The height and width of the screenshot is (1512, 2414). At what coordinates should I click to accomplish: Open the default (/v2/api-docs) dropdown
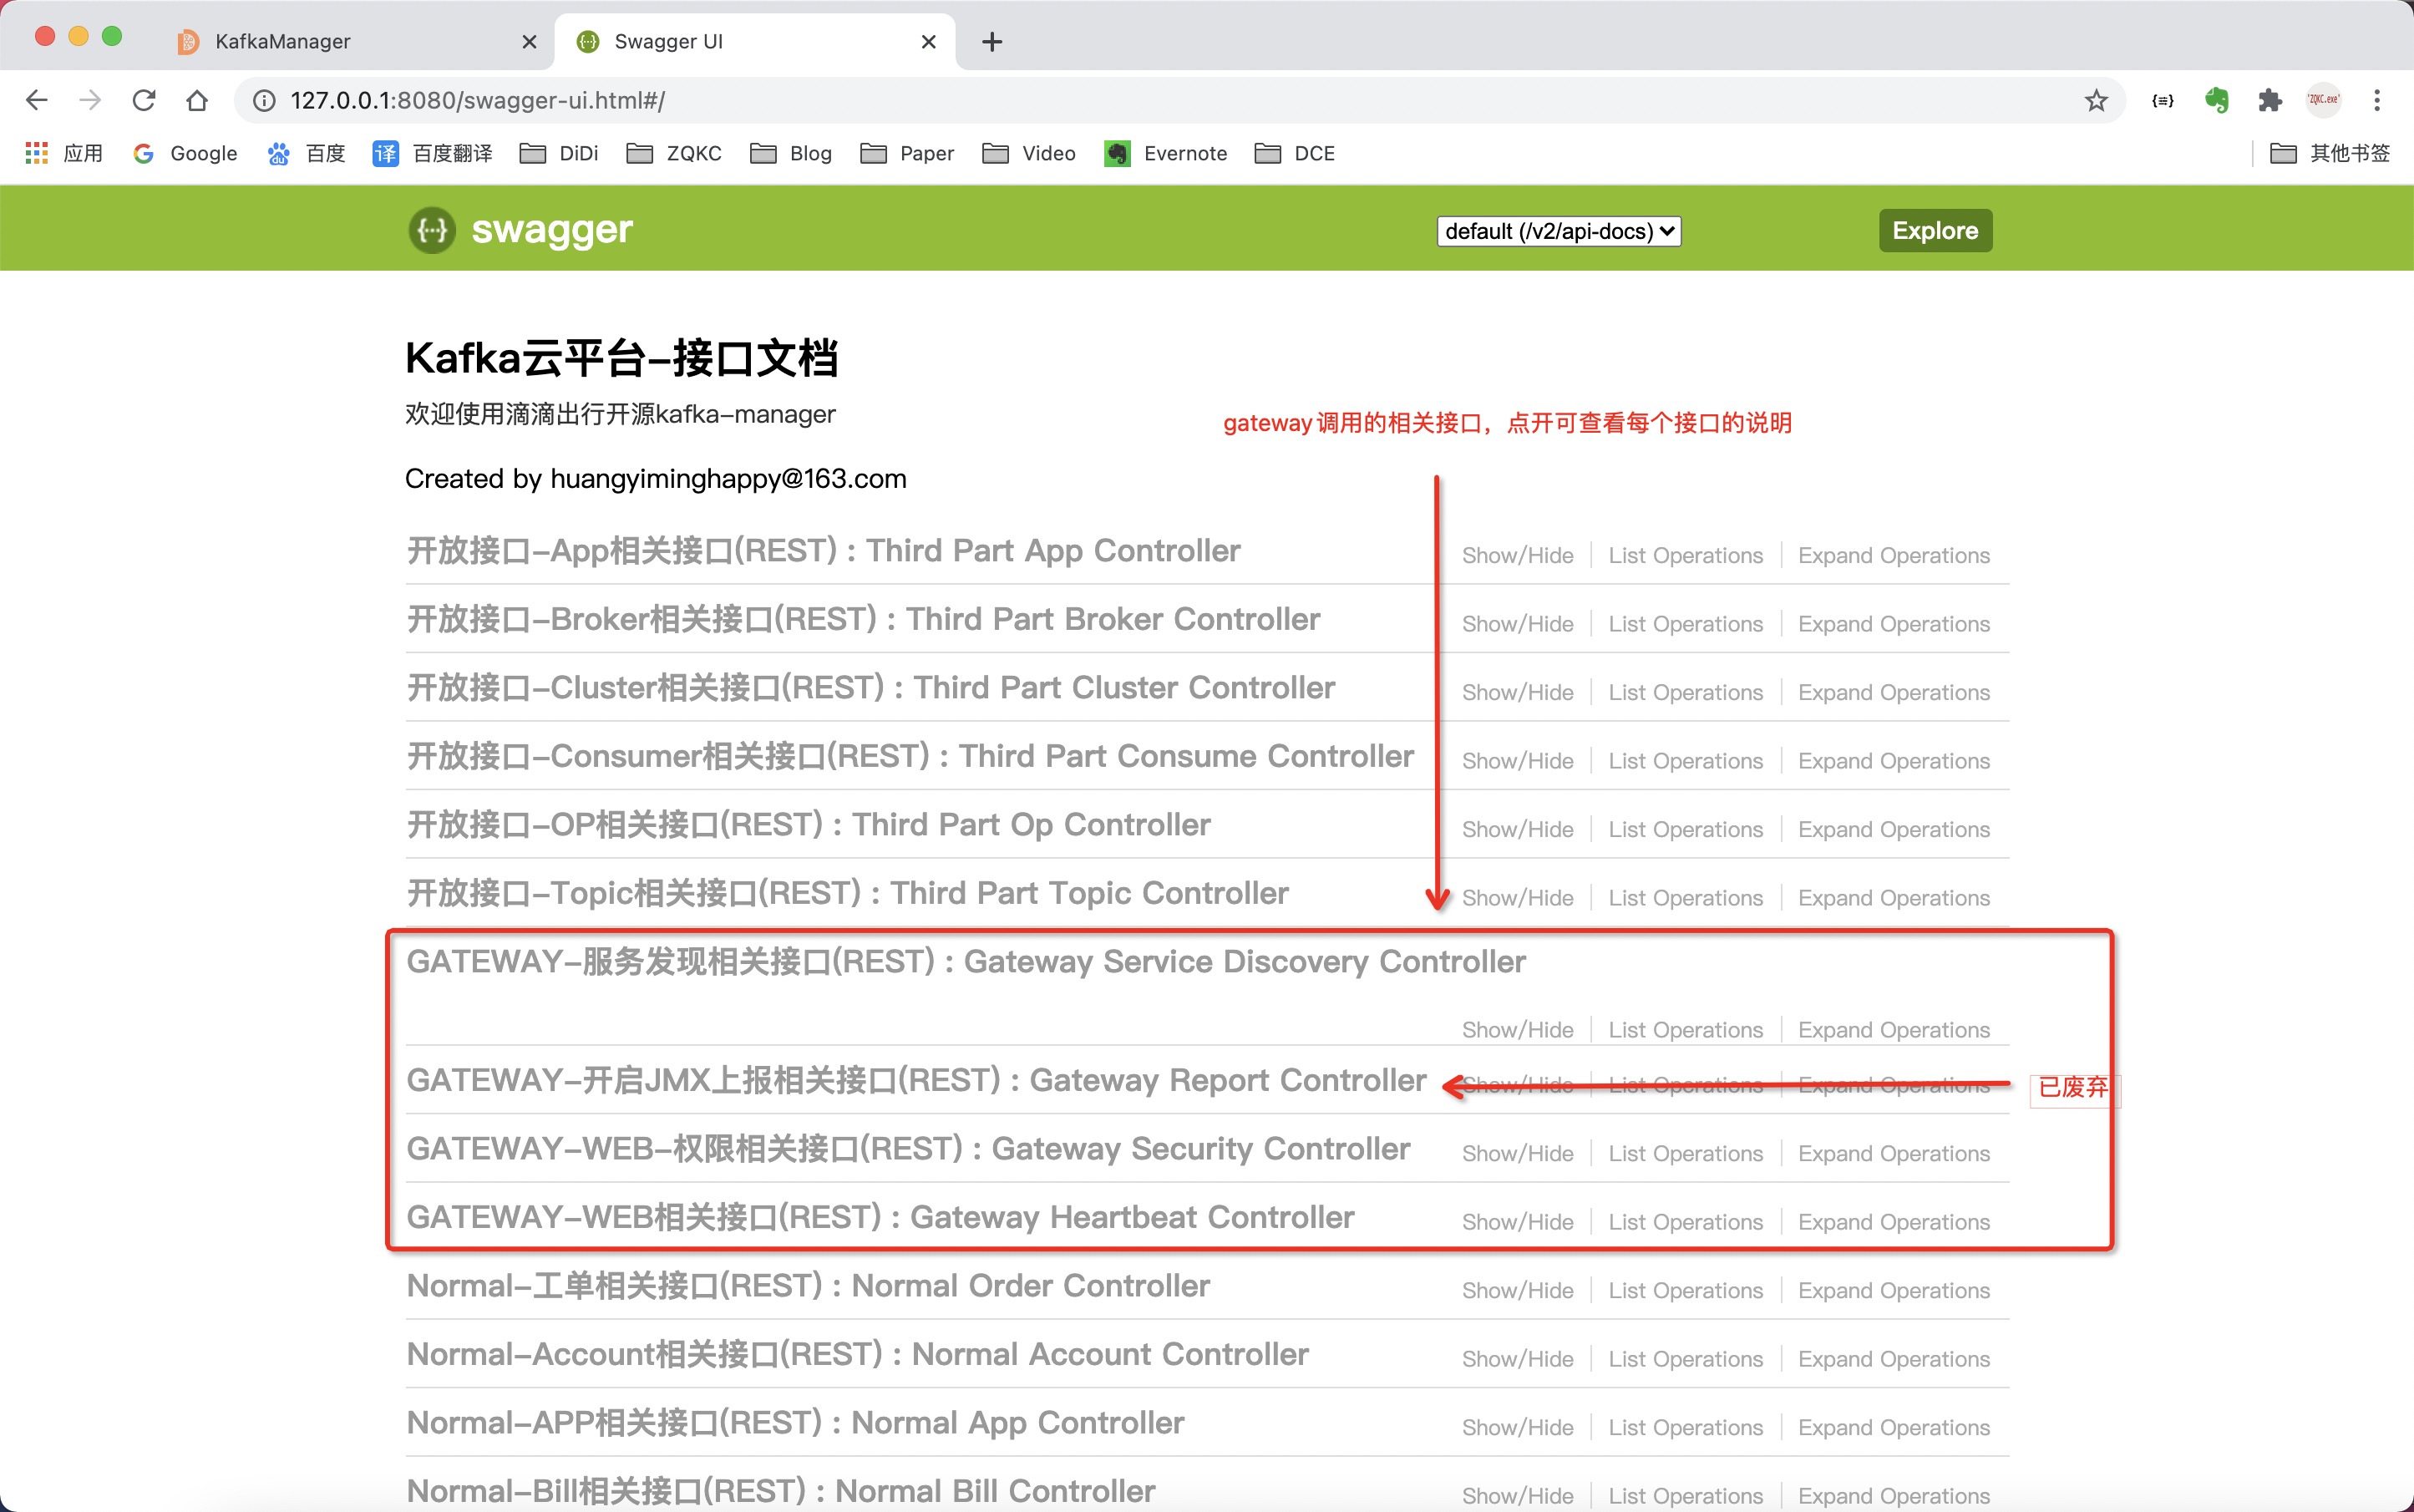tap(1558, 231)
